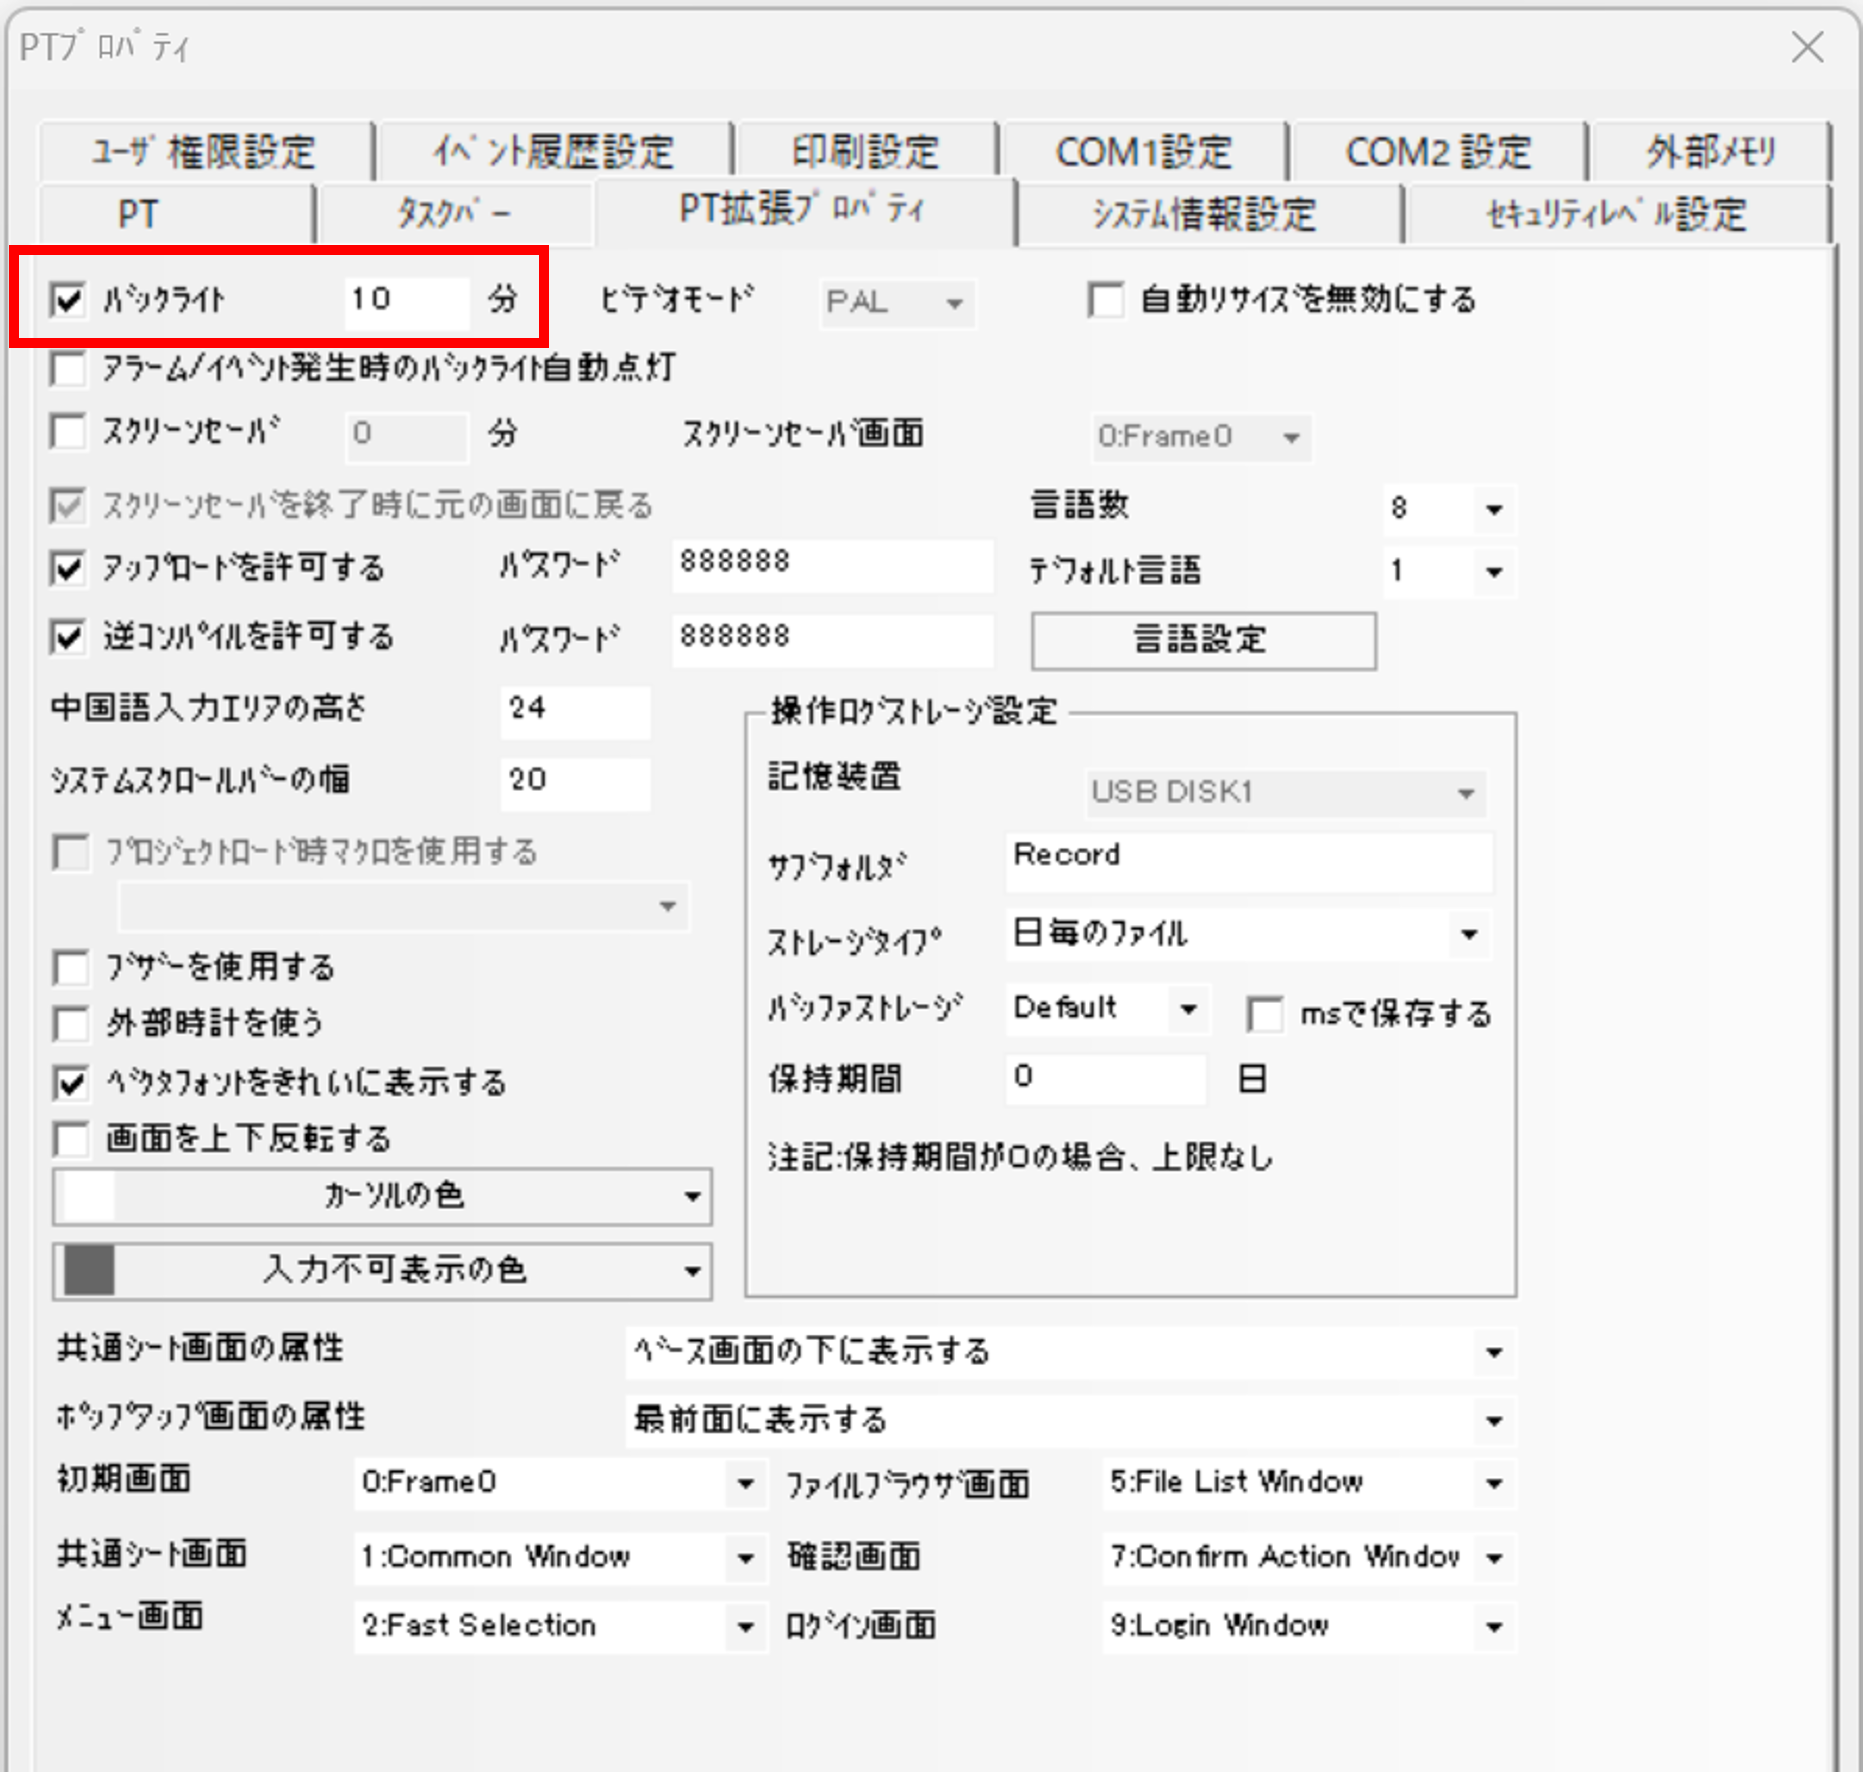Click the バックライト minutes input field
This screenshot has height=1772, width=1863.
(x=407, y=301)
